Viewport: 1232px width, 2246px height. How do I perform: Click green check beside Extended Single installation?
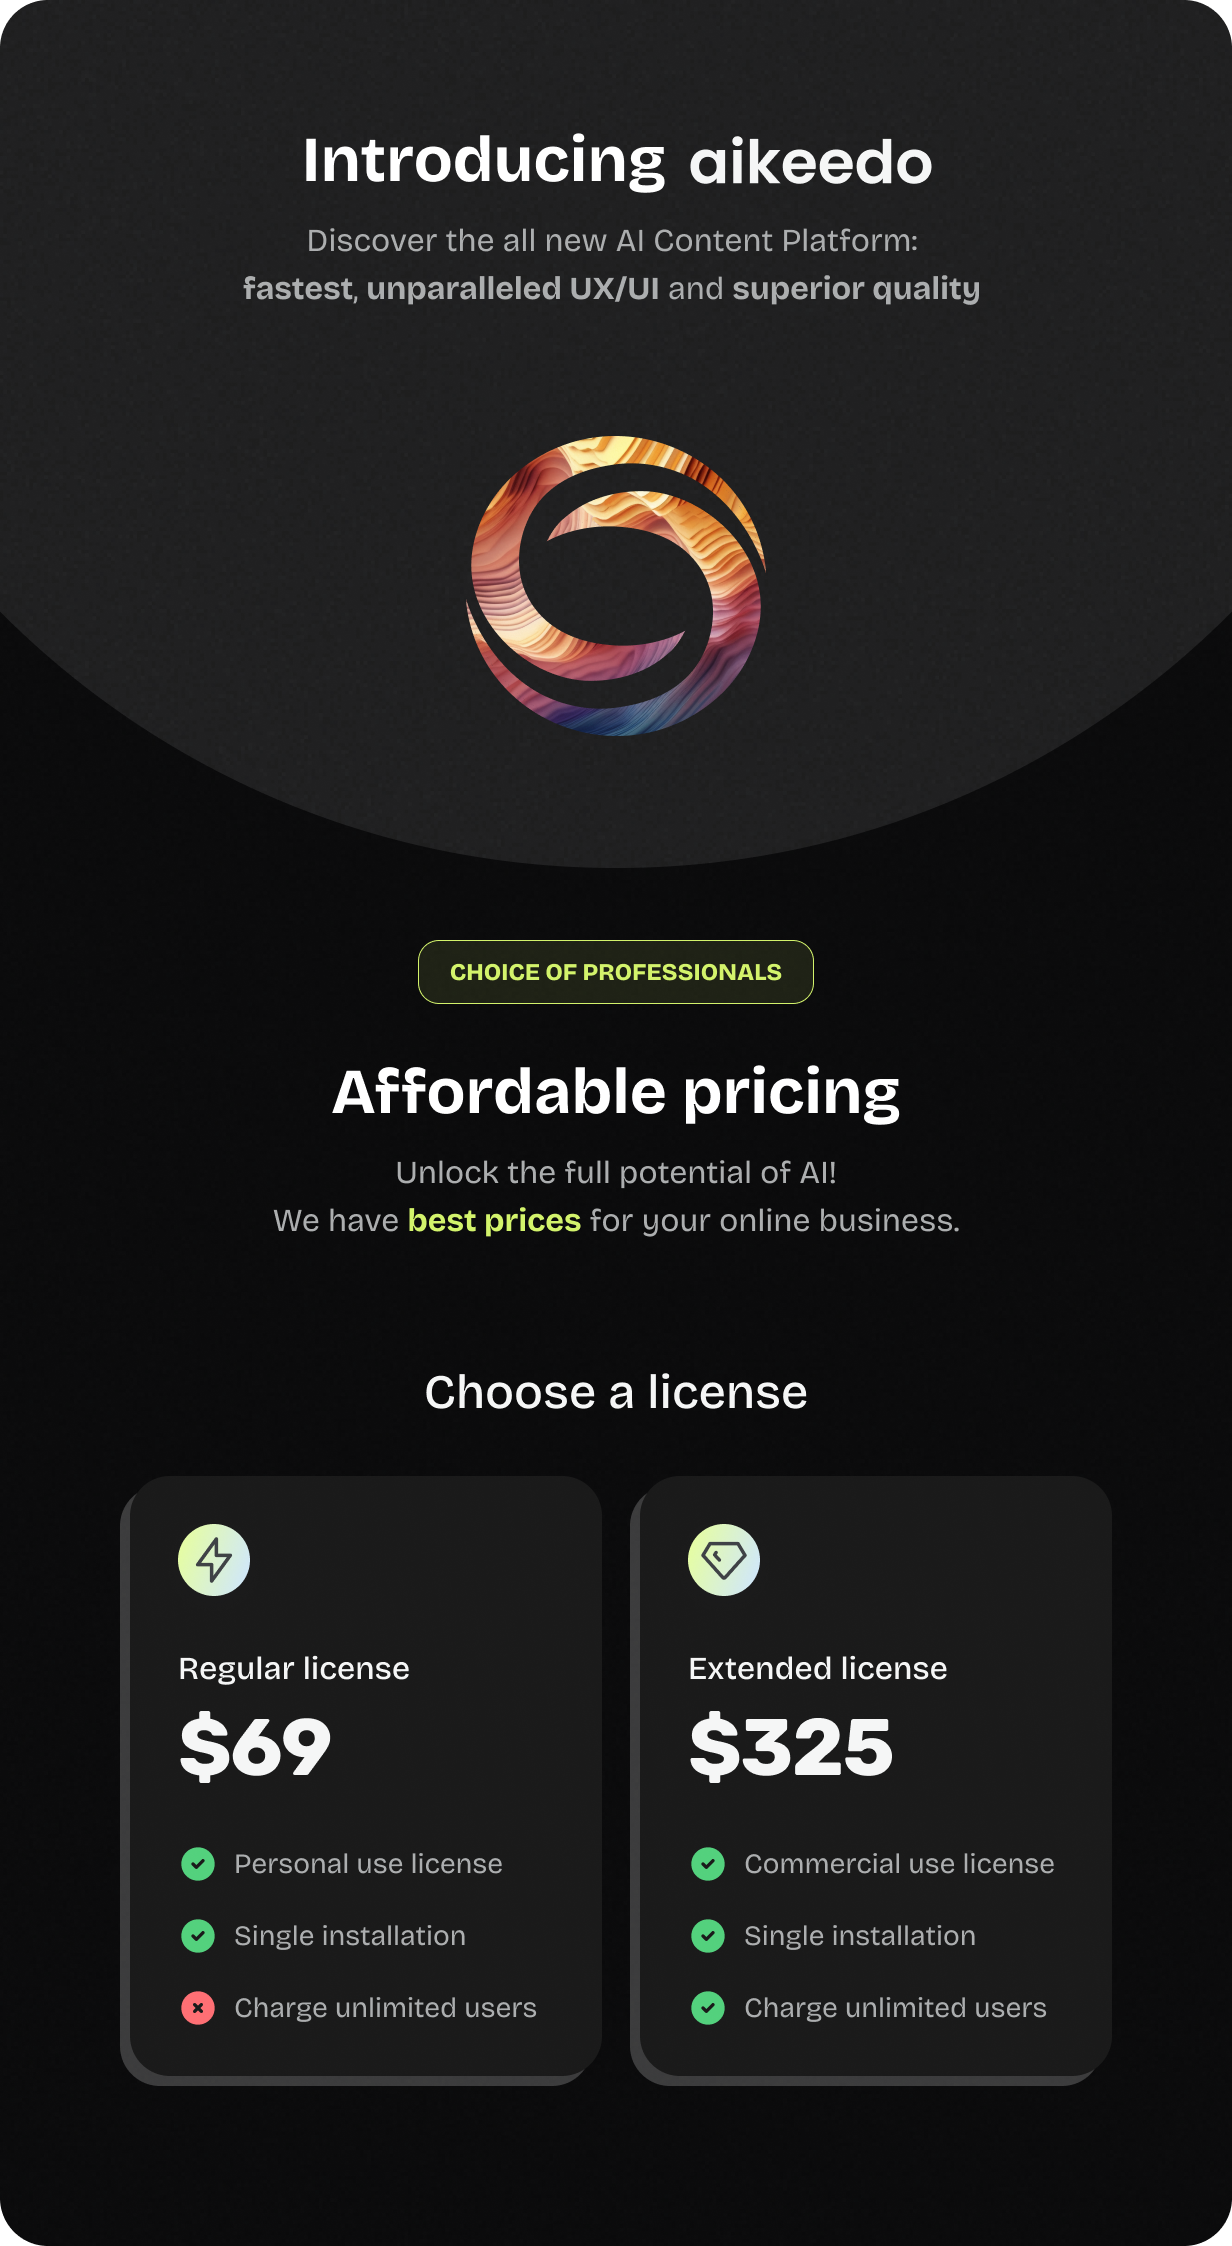(x=708, y=1936)
